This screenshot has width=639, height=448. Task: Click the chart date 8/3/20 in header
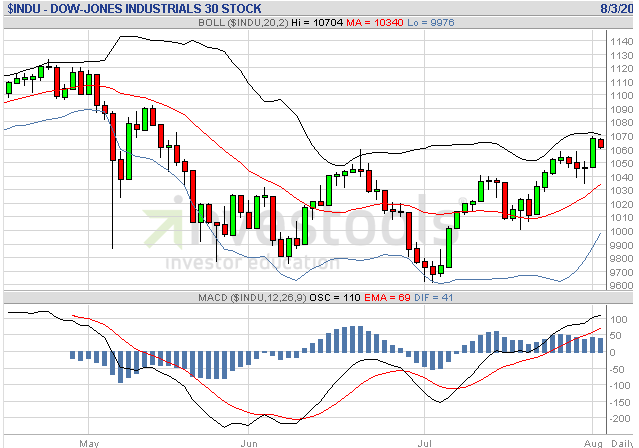pos(617,8)
